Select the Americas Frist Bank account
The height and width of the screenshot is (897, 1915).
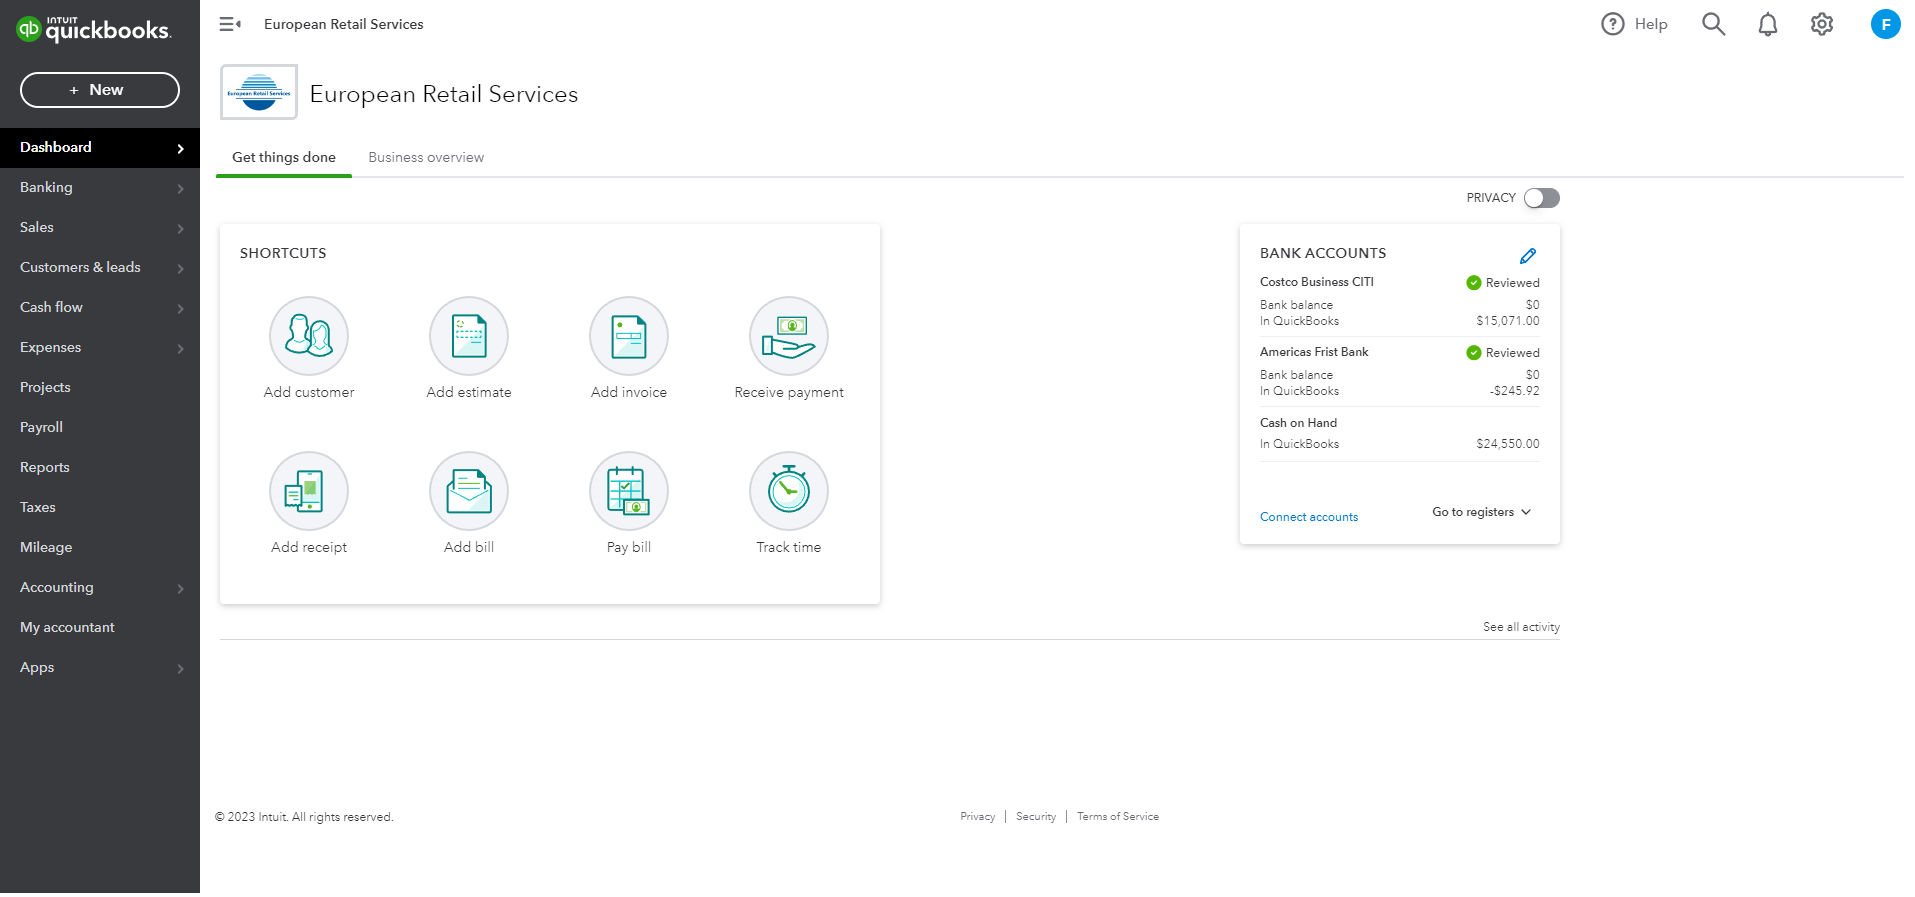point(1314,352)
